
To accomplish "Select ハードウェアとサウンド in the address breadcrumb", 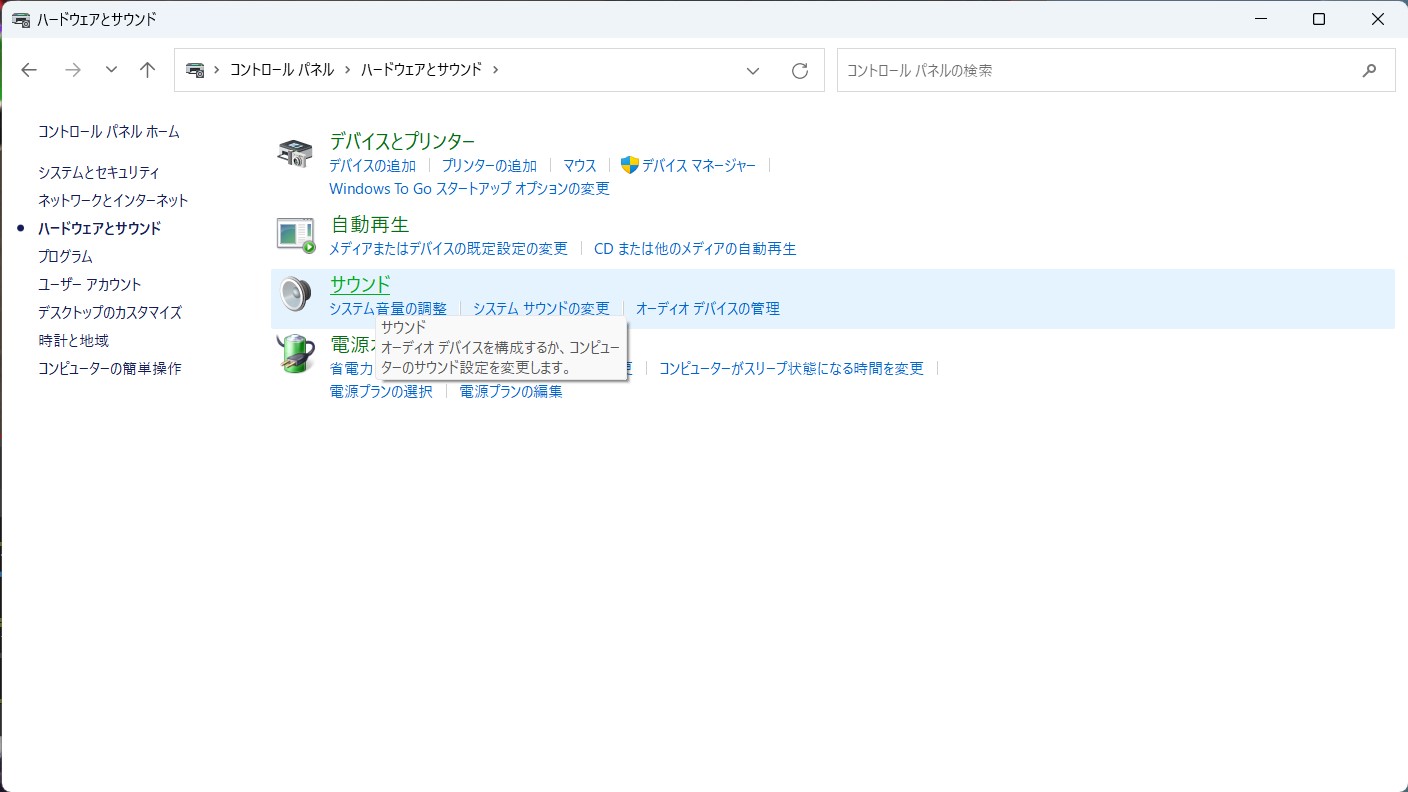I will coord(421,70).
